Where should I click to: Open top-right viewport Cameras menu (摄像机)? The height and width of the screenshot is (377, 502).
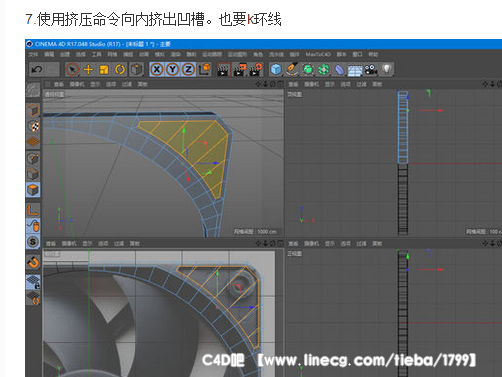(x=311, y=84)
